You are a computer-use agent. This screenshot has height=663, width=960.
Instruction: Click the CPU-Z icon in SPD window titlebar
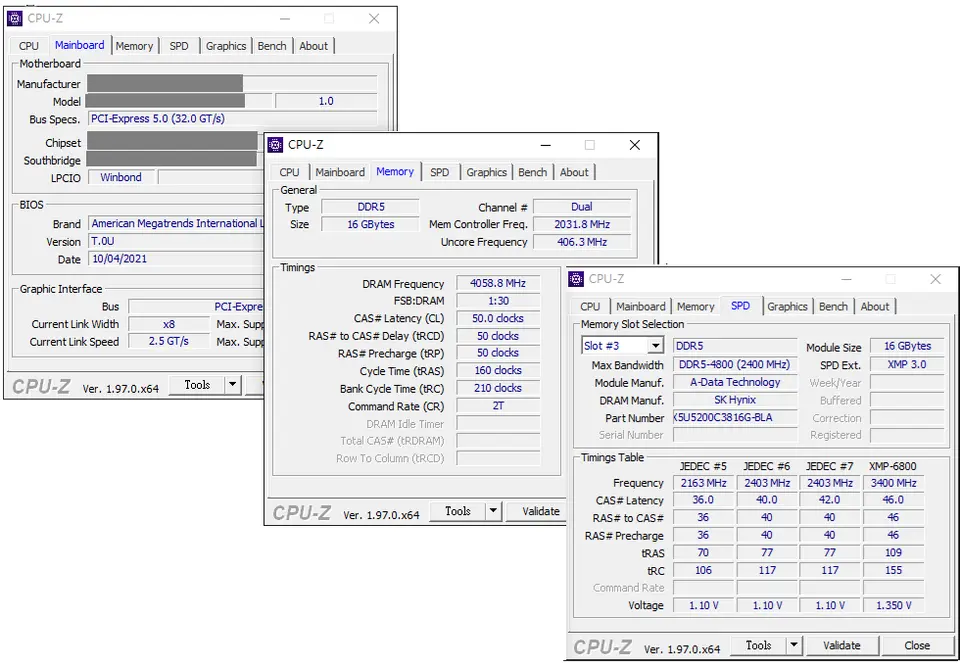(575, 279)
